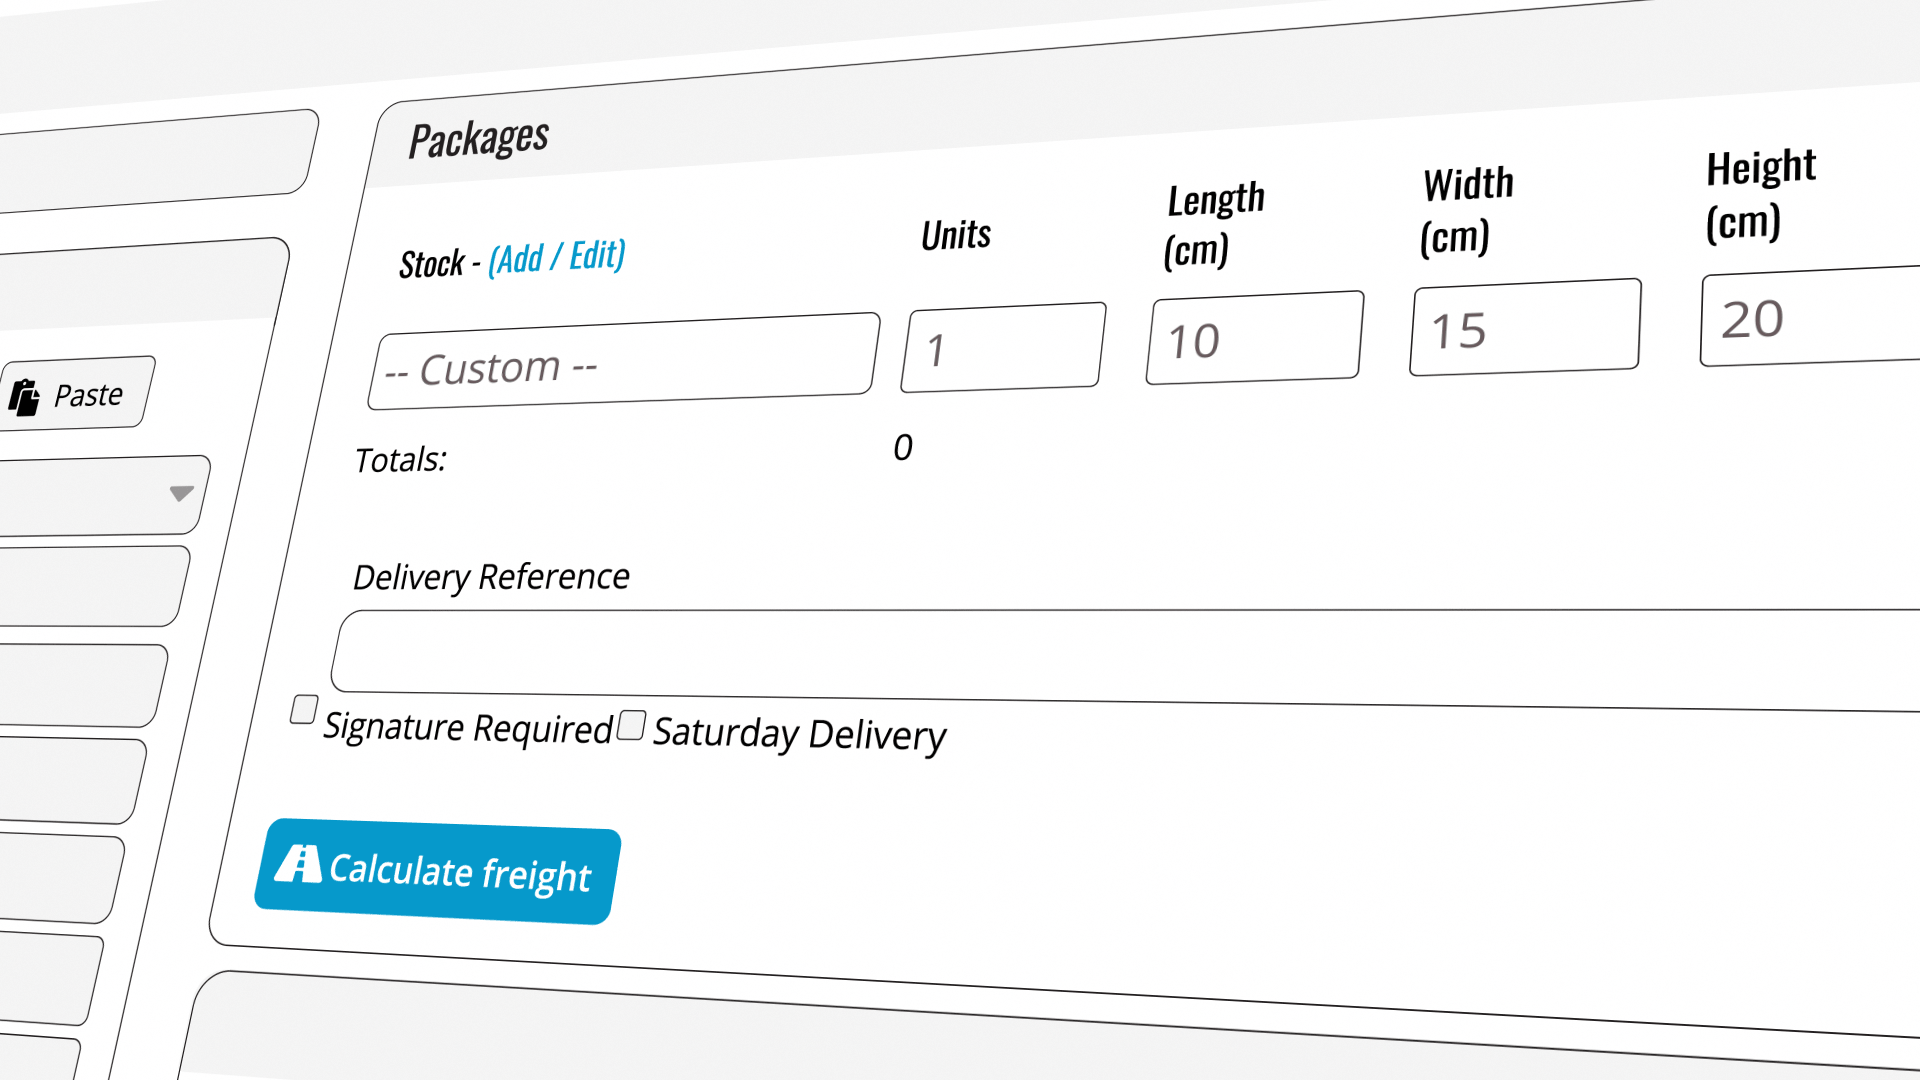Screen dimensions: 1920x1080
Task: Click the left field beneath the dropdown
Action: [92, 585]
